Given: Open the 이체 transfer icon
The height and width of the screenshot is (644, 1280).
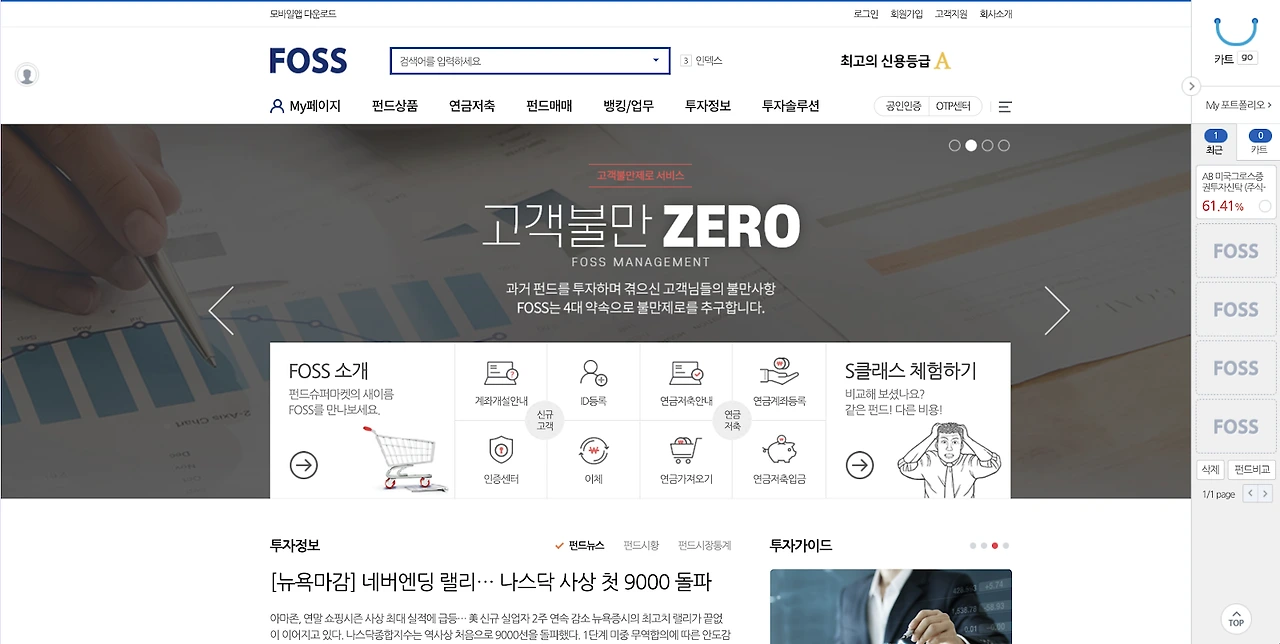Looking at the screenshot, I should click(594, 451).
